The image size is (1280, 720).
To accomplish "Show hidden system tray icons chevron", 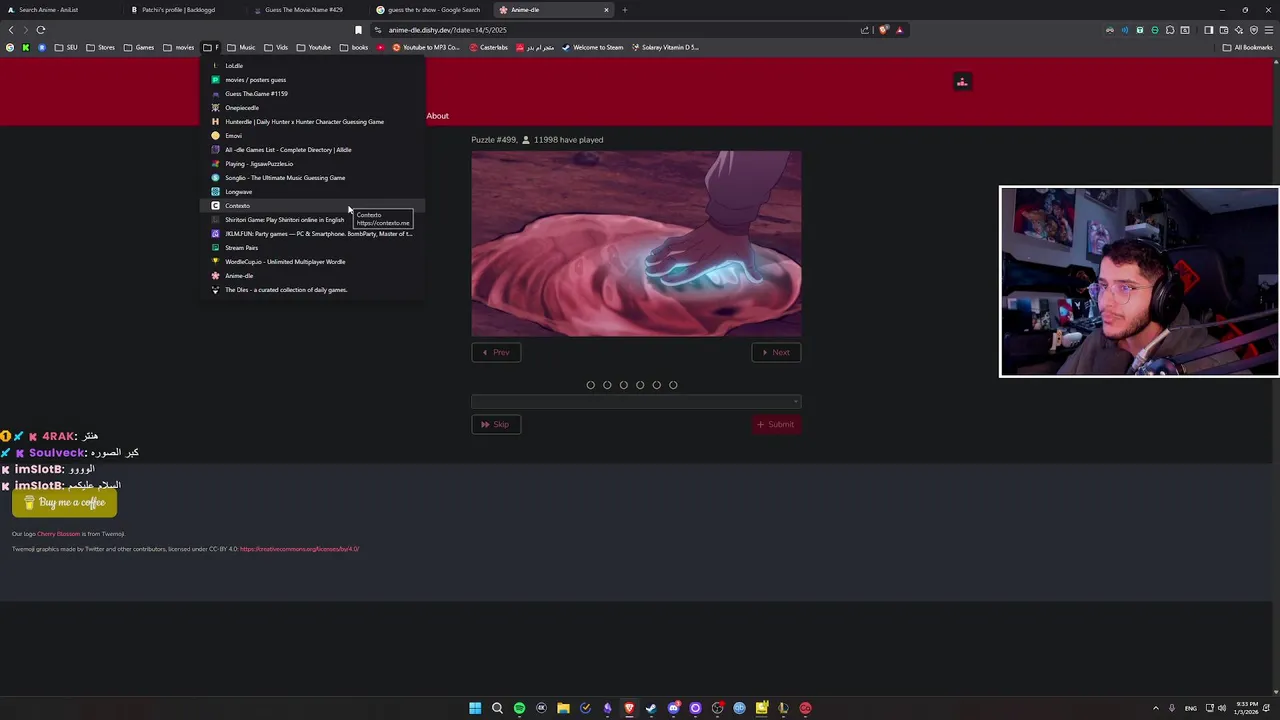I will [x=1155, y=708].
